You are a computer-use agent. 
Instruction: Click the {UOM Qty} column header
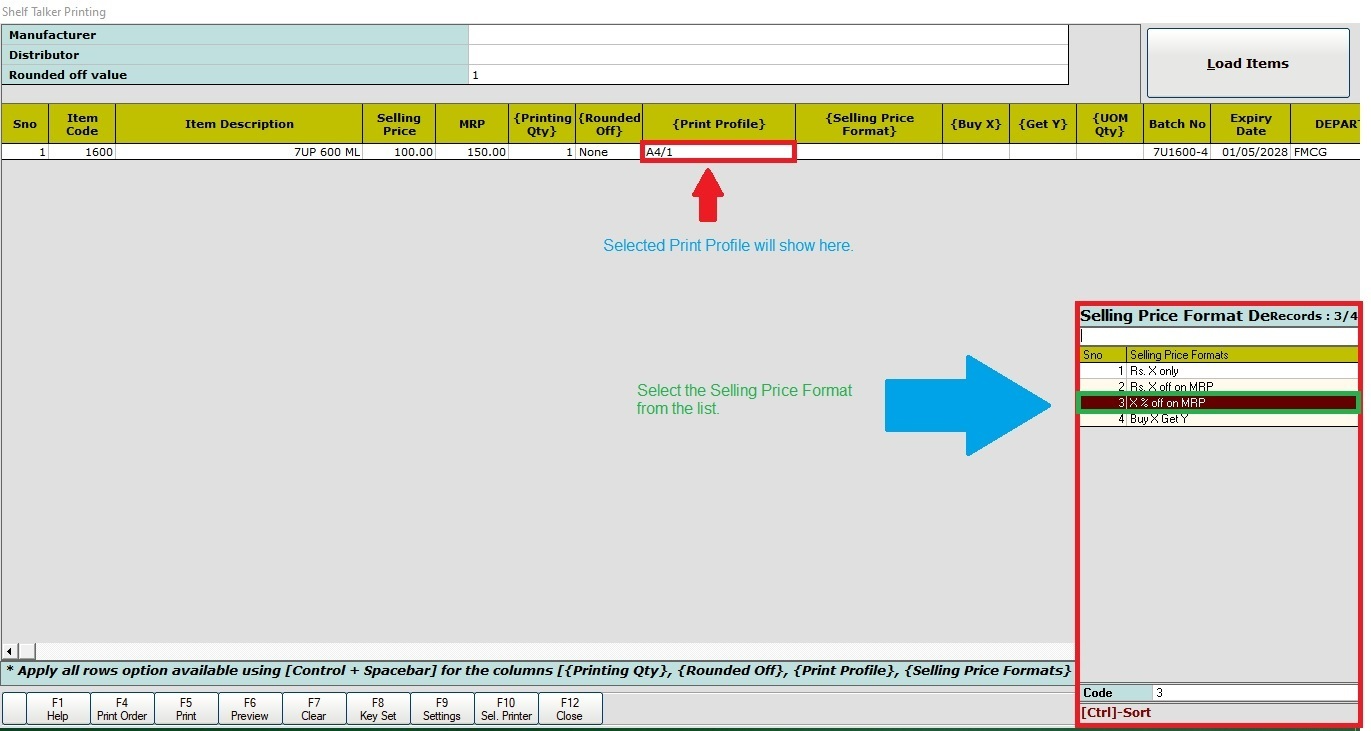coord(1110,124)
